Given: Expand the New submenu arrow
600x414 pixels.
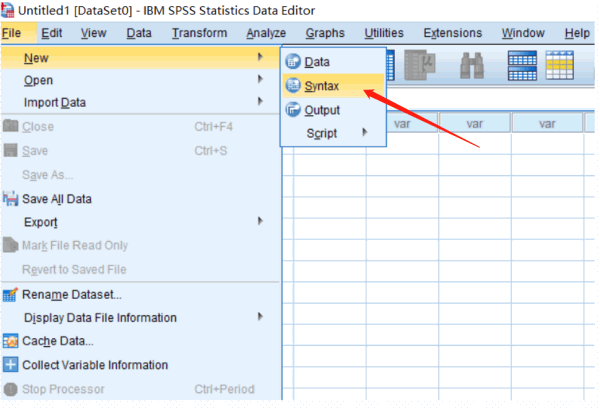Looking at the screenshot, I should tap(260, 57).
